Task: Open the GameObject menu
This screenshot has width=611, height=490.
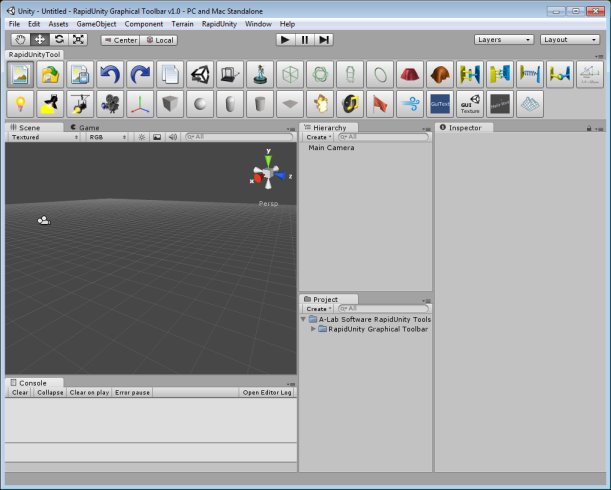Action: click(96, 23)
